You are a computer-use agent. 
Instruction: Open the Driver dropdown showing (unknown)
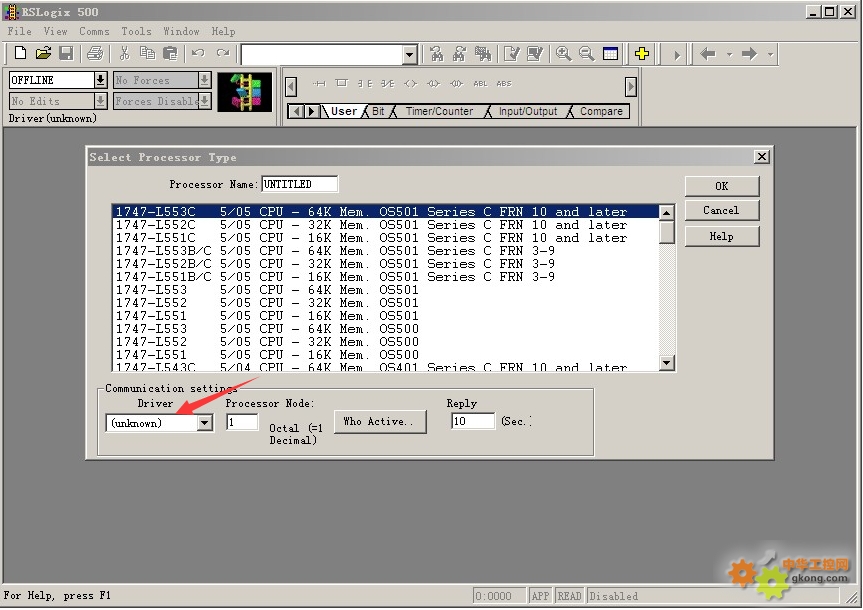pyautogui.click(x=205, y=423)
